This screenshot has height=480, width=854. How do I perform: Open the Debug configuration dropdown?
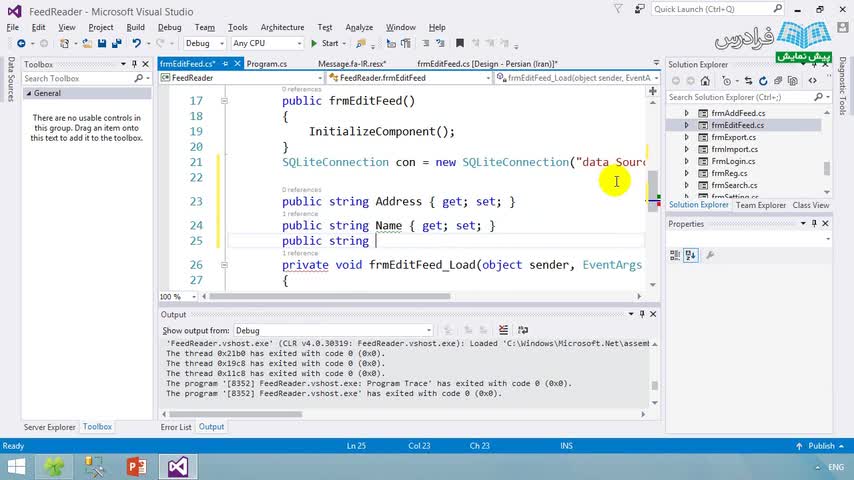click(x=204, y=43)
